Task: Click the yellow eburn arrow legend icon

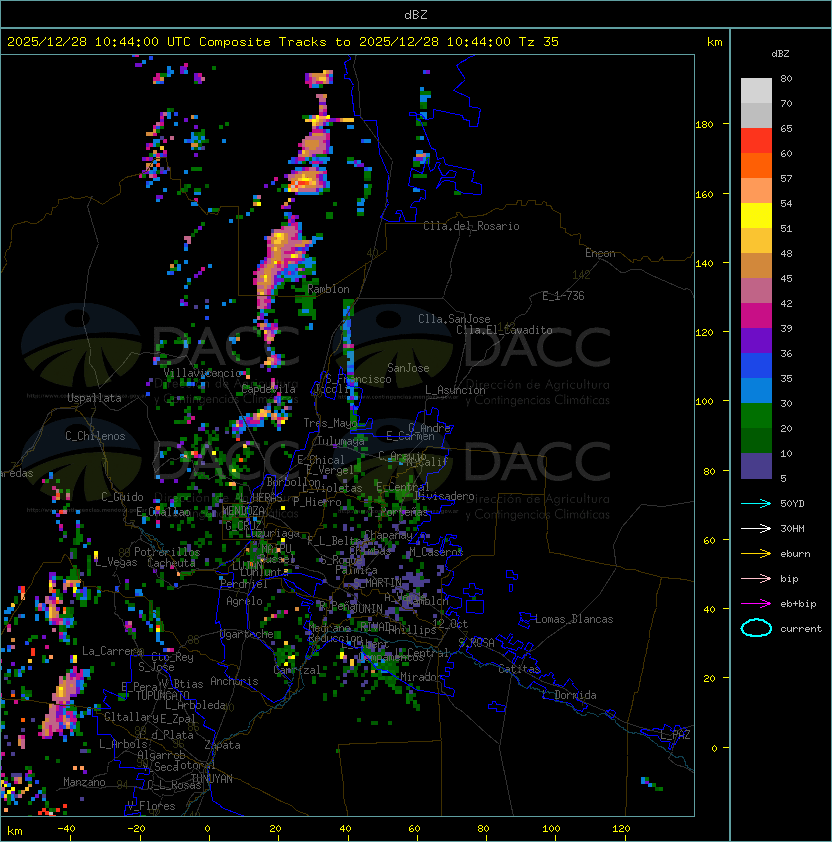Action: tap(756, 553)
